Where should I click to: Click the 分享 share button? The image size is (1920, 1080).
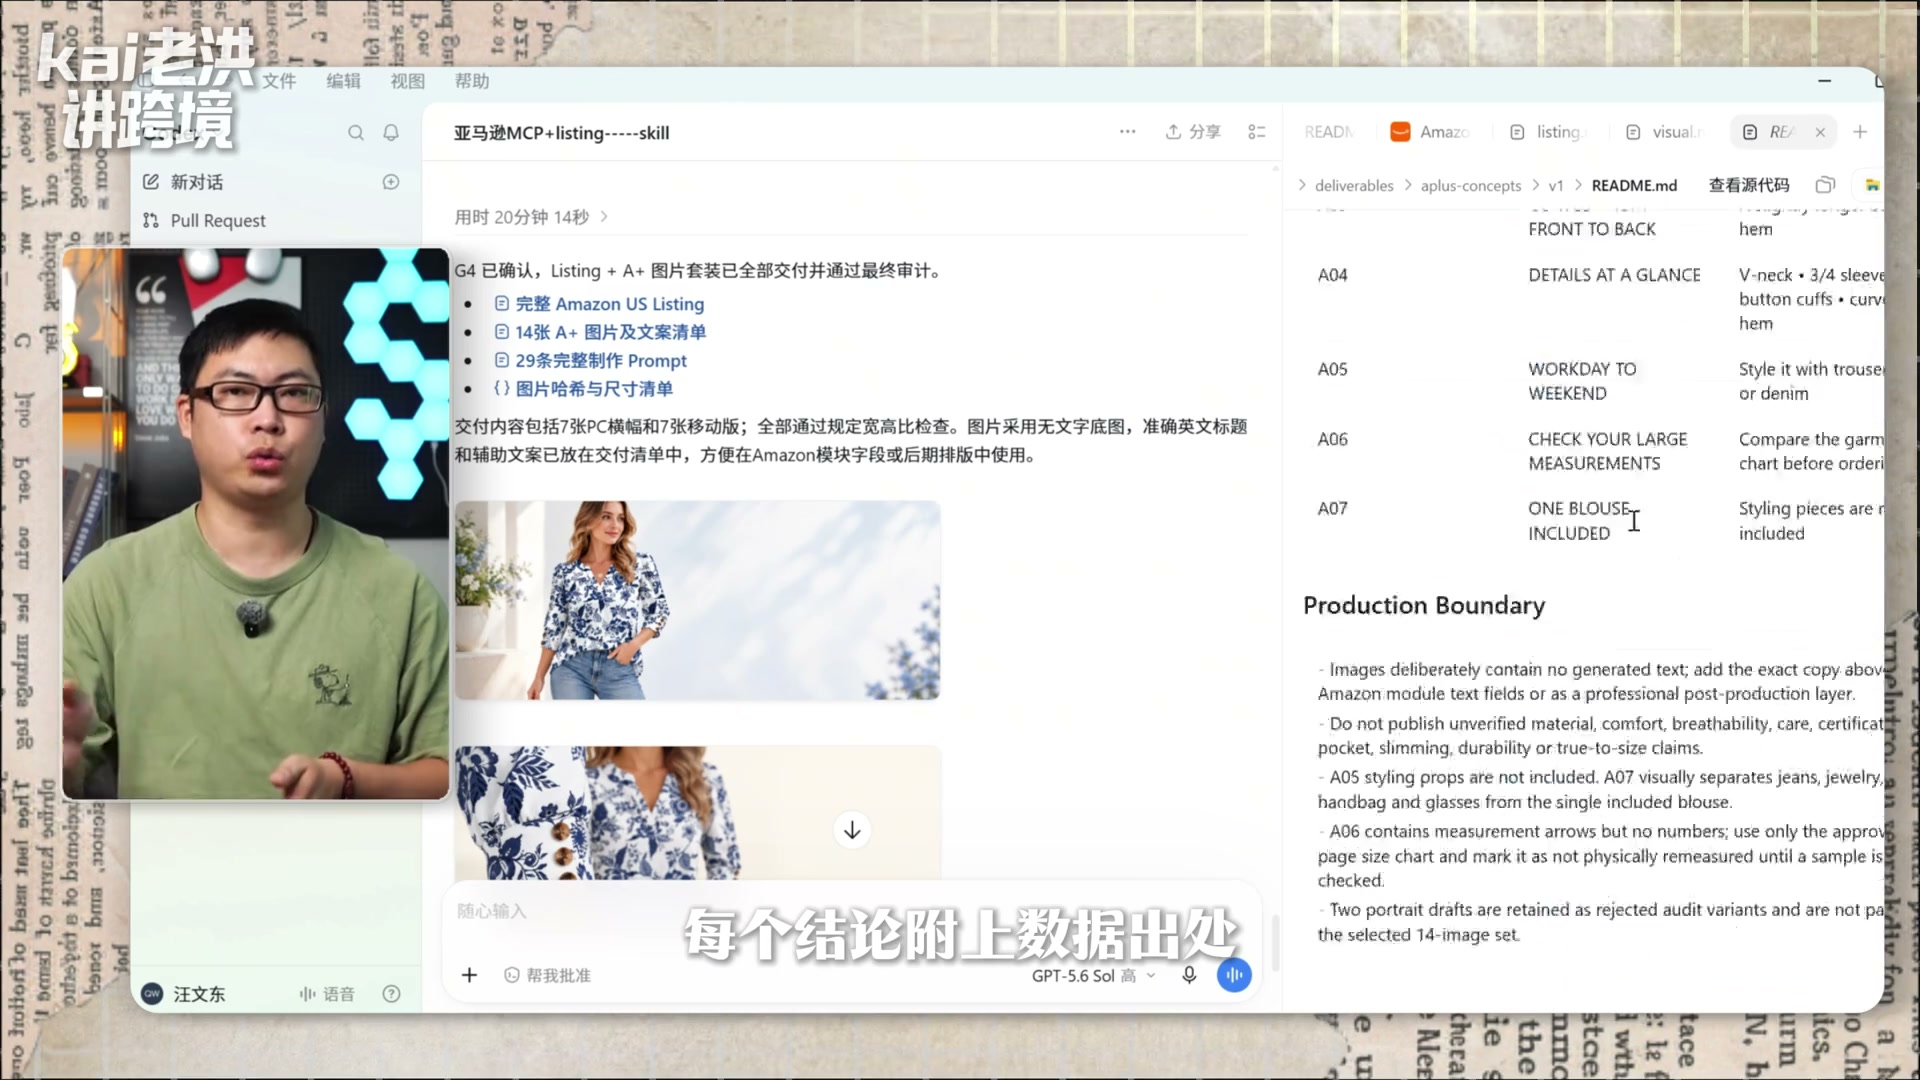tap(1193, 132)
